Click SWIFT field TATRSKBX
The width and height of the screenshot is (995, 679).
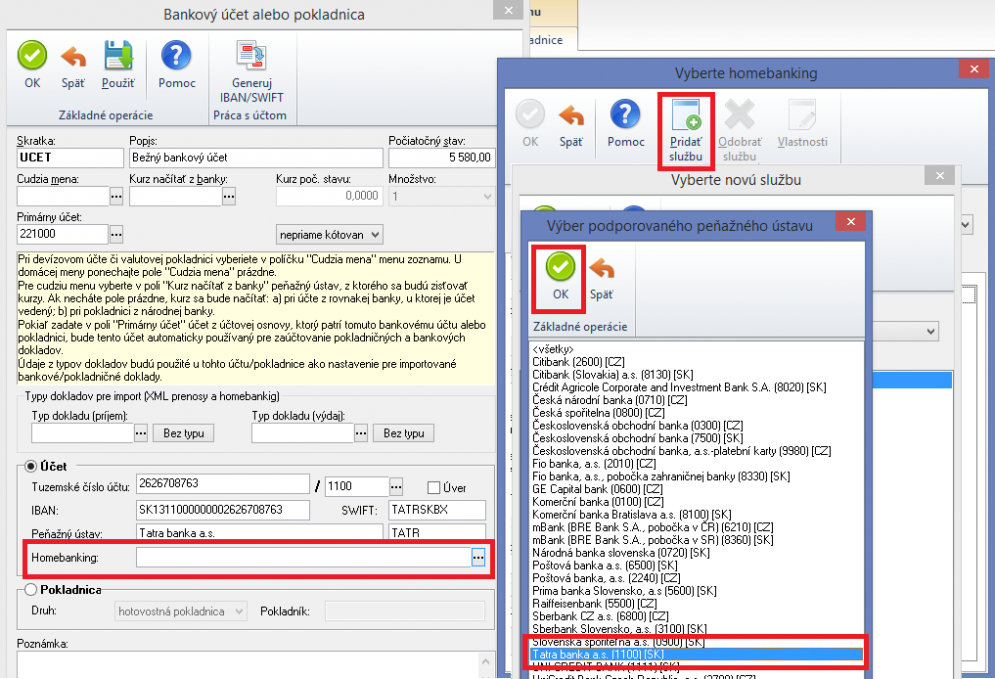coord(437,510)
